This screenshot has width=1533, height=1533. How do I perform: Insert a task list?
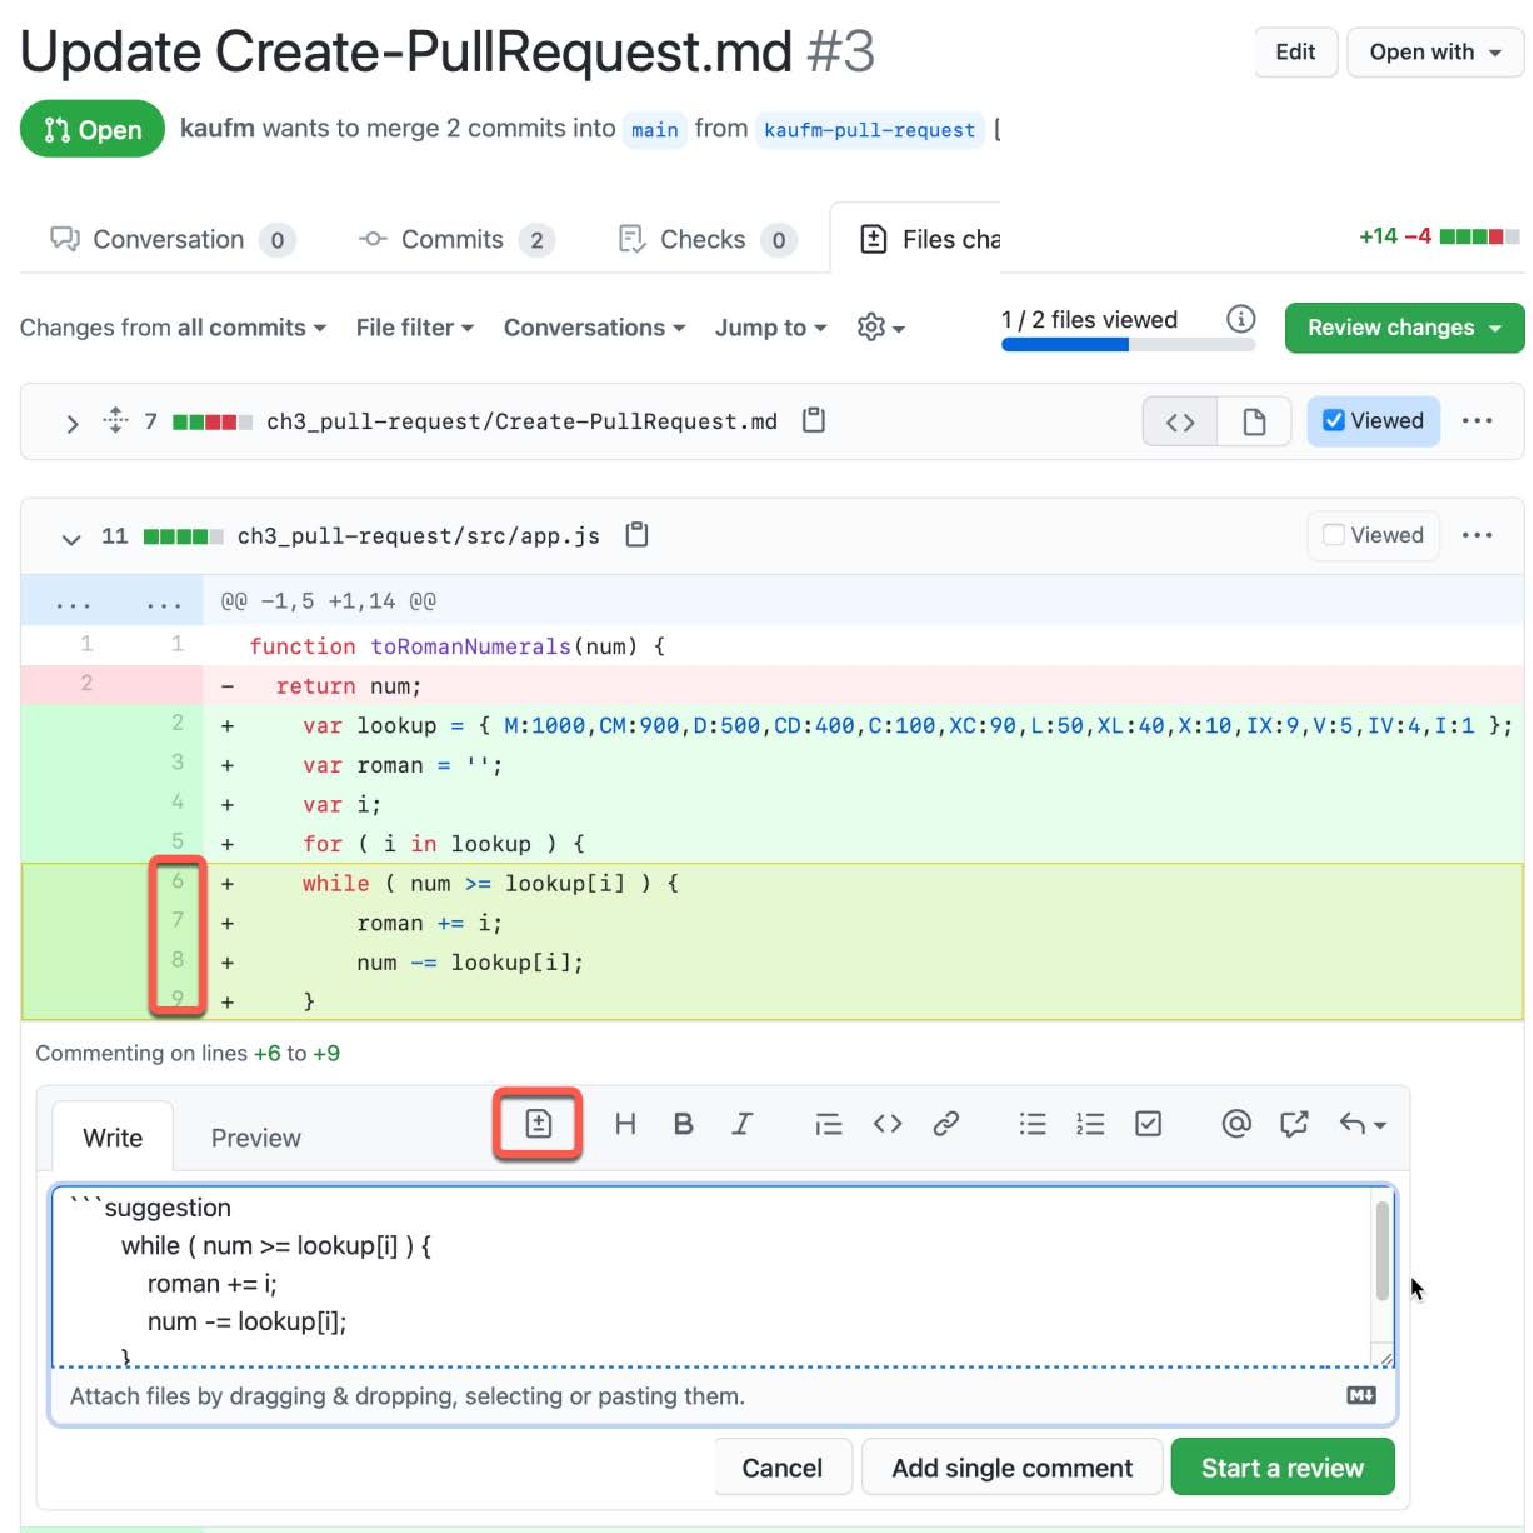[x=1148, y=1124]
